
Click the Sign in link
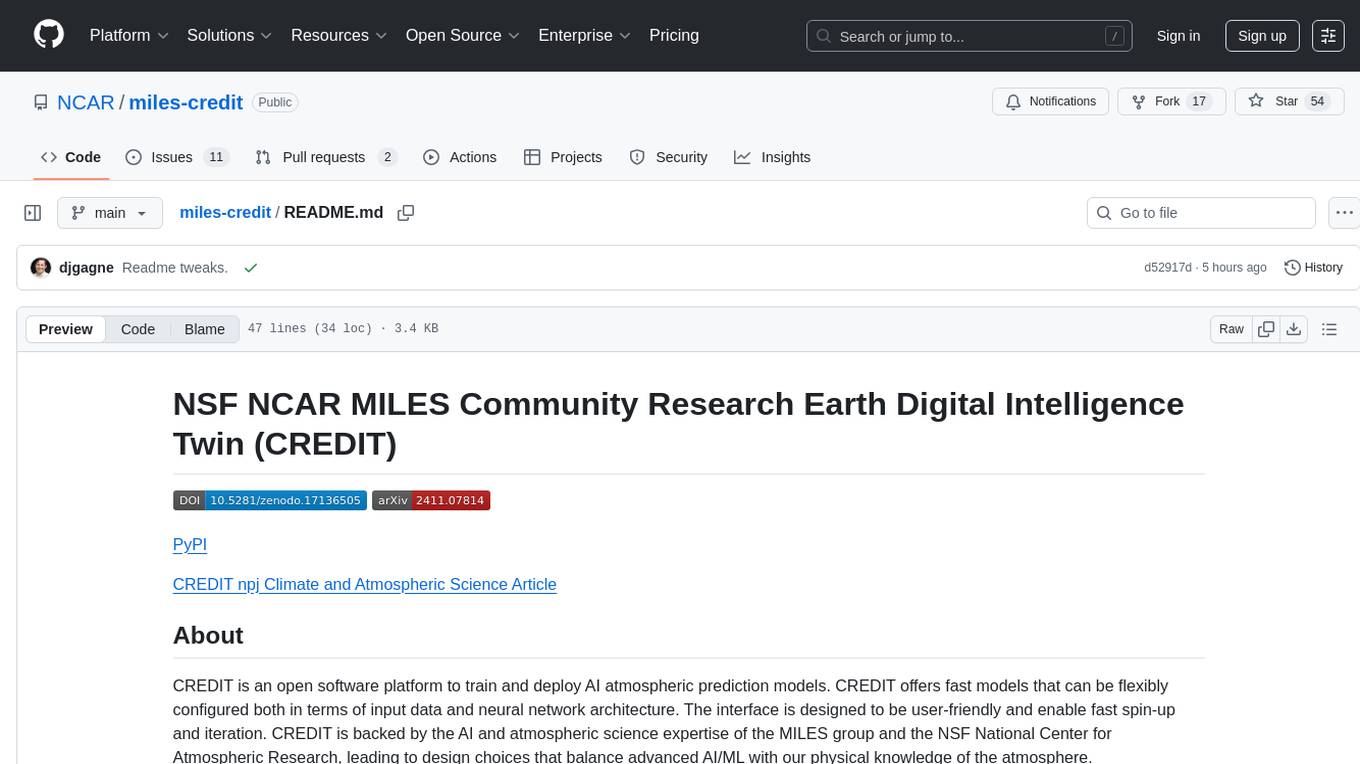[x=1178, y=35]
